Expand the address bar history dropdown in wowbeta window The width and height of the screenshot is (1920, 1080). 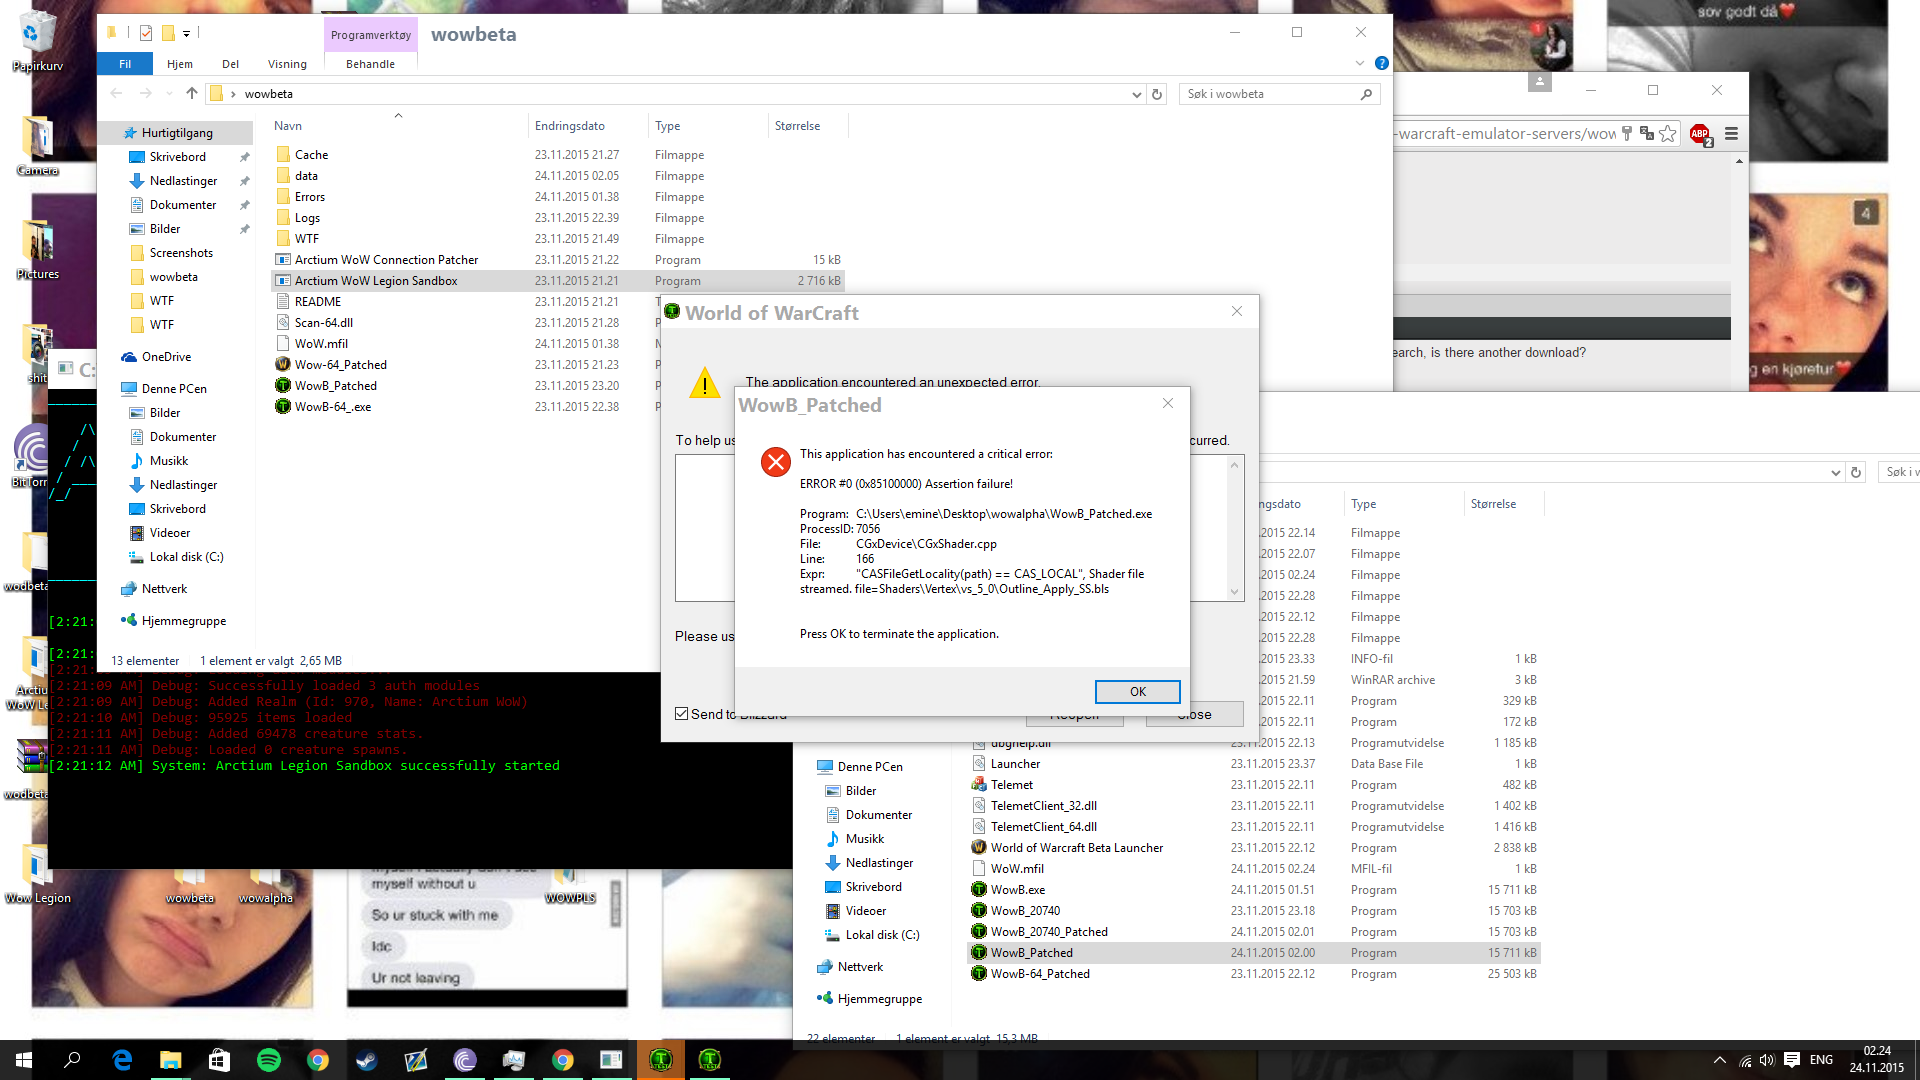click(x=1136, y=94)
